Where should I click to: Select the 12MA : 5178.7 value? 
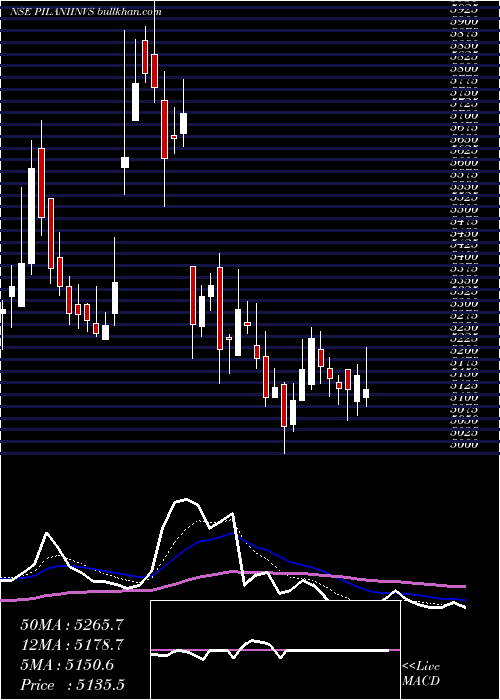click(71, 645)
